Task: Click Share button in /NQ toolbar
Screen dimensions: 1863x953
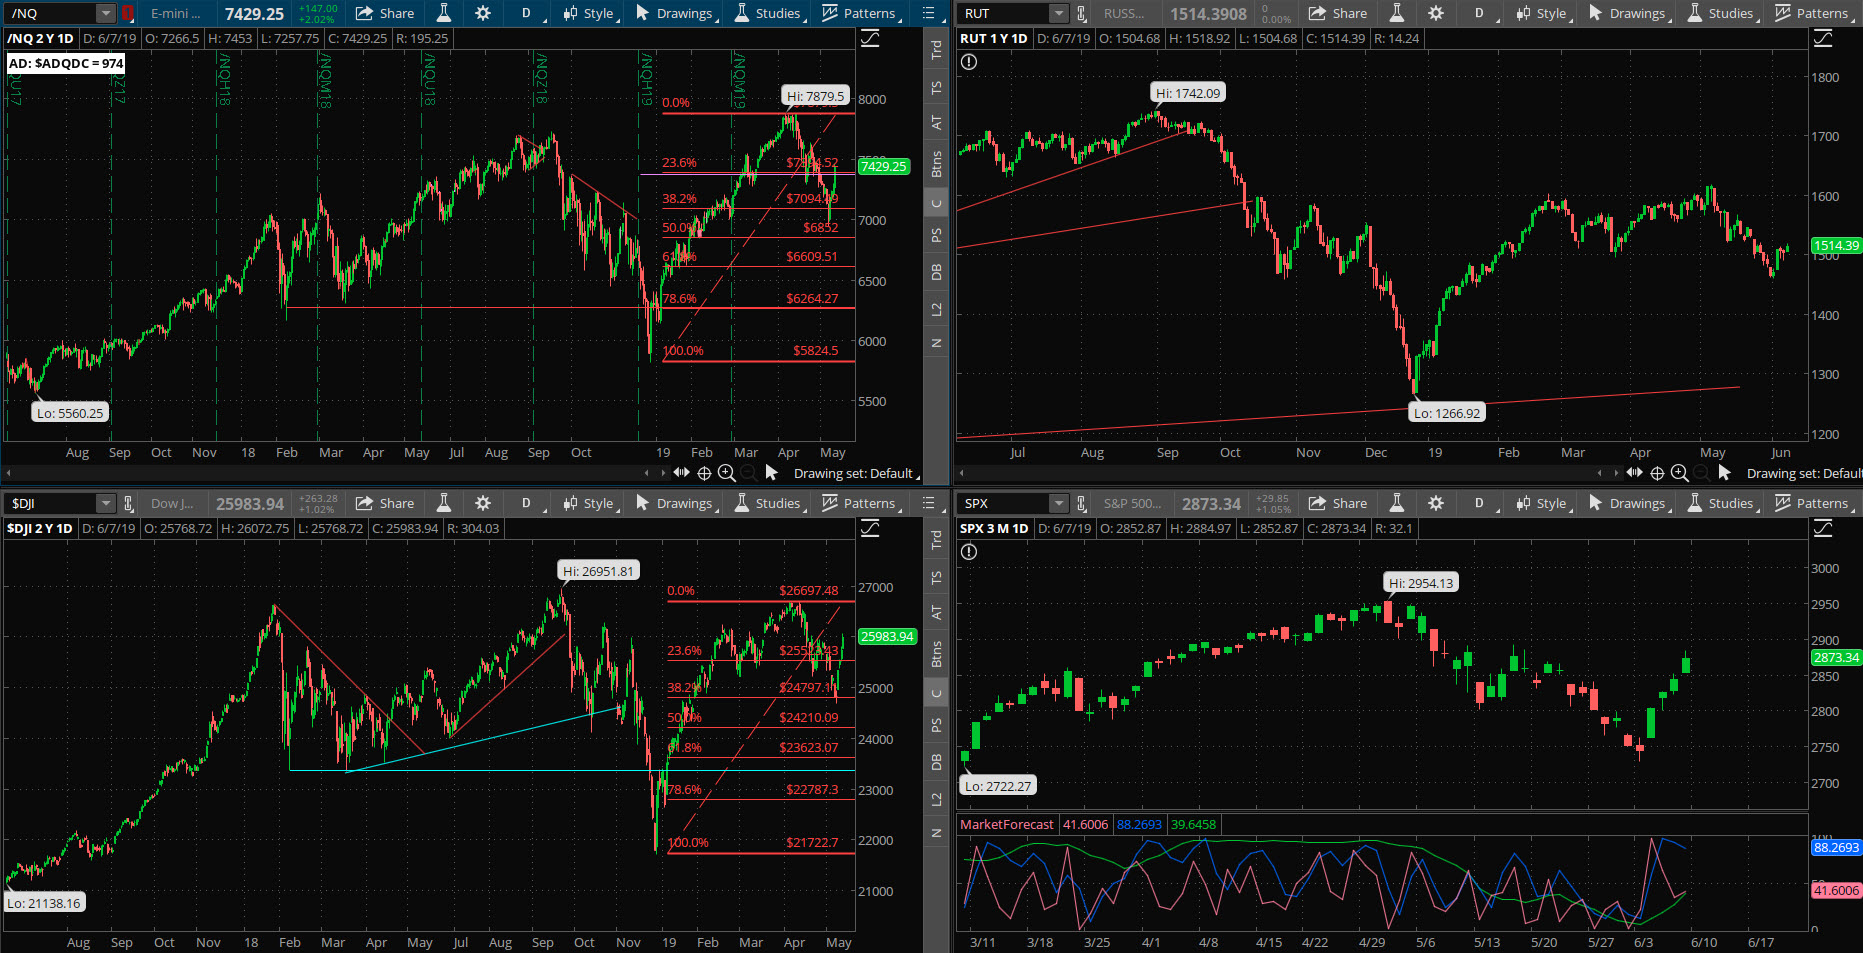Action: [385, 13]
